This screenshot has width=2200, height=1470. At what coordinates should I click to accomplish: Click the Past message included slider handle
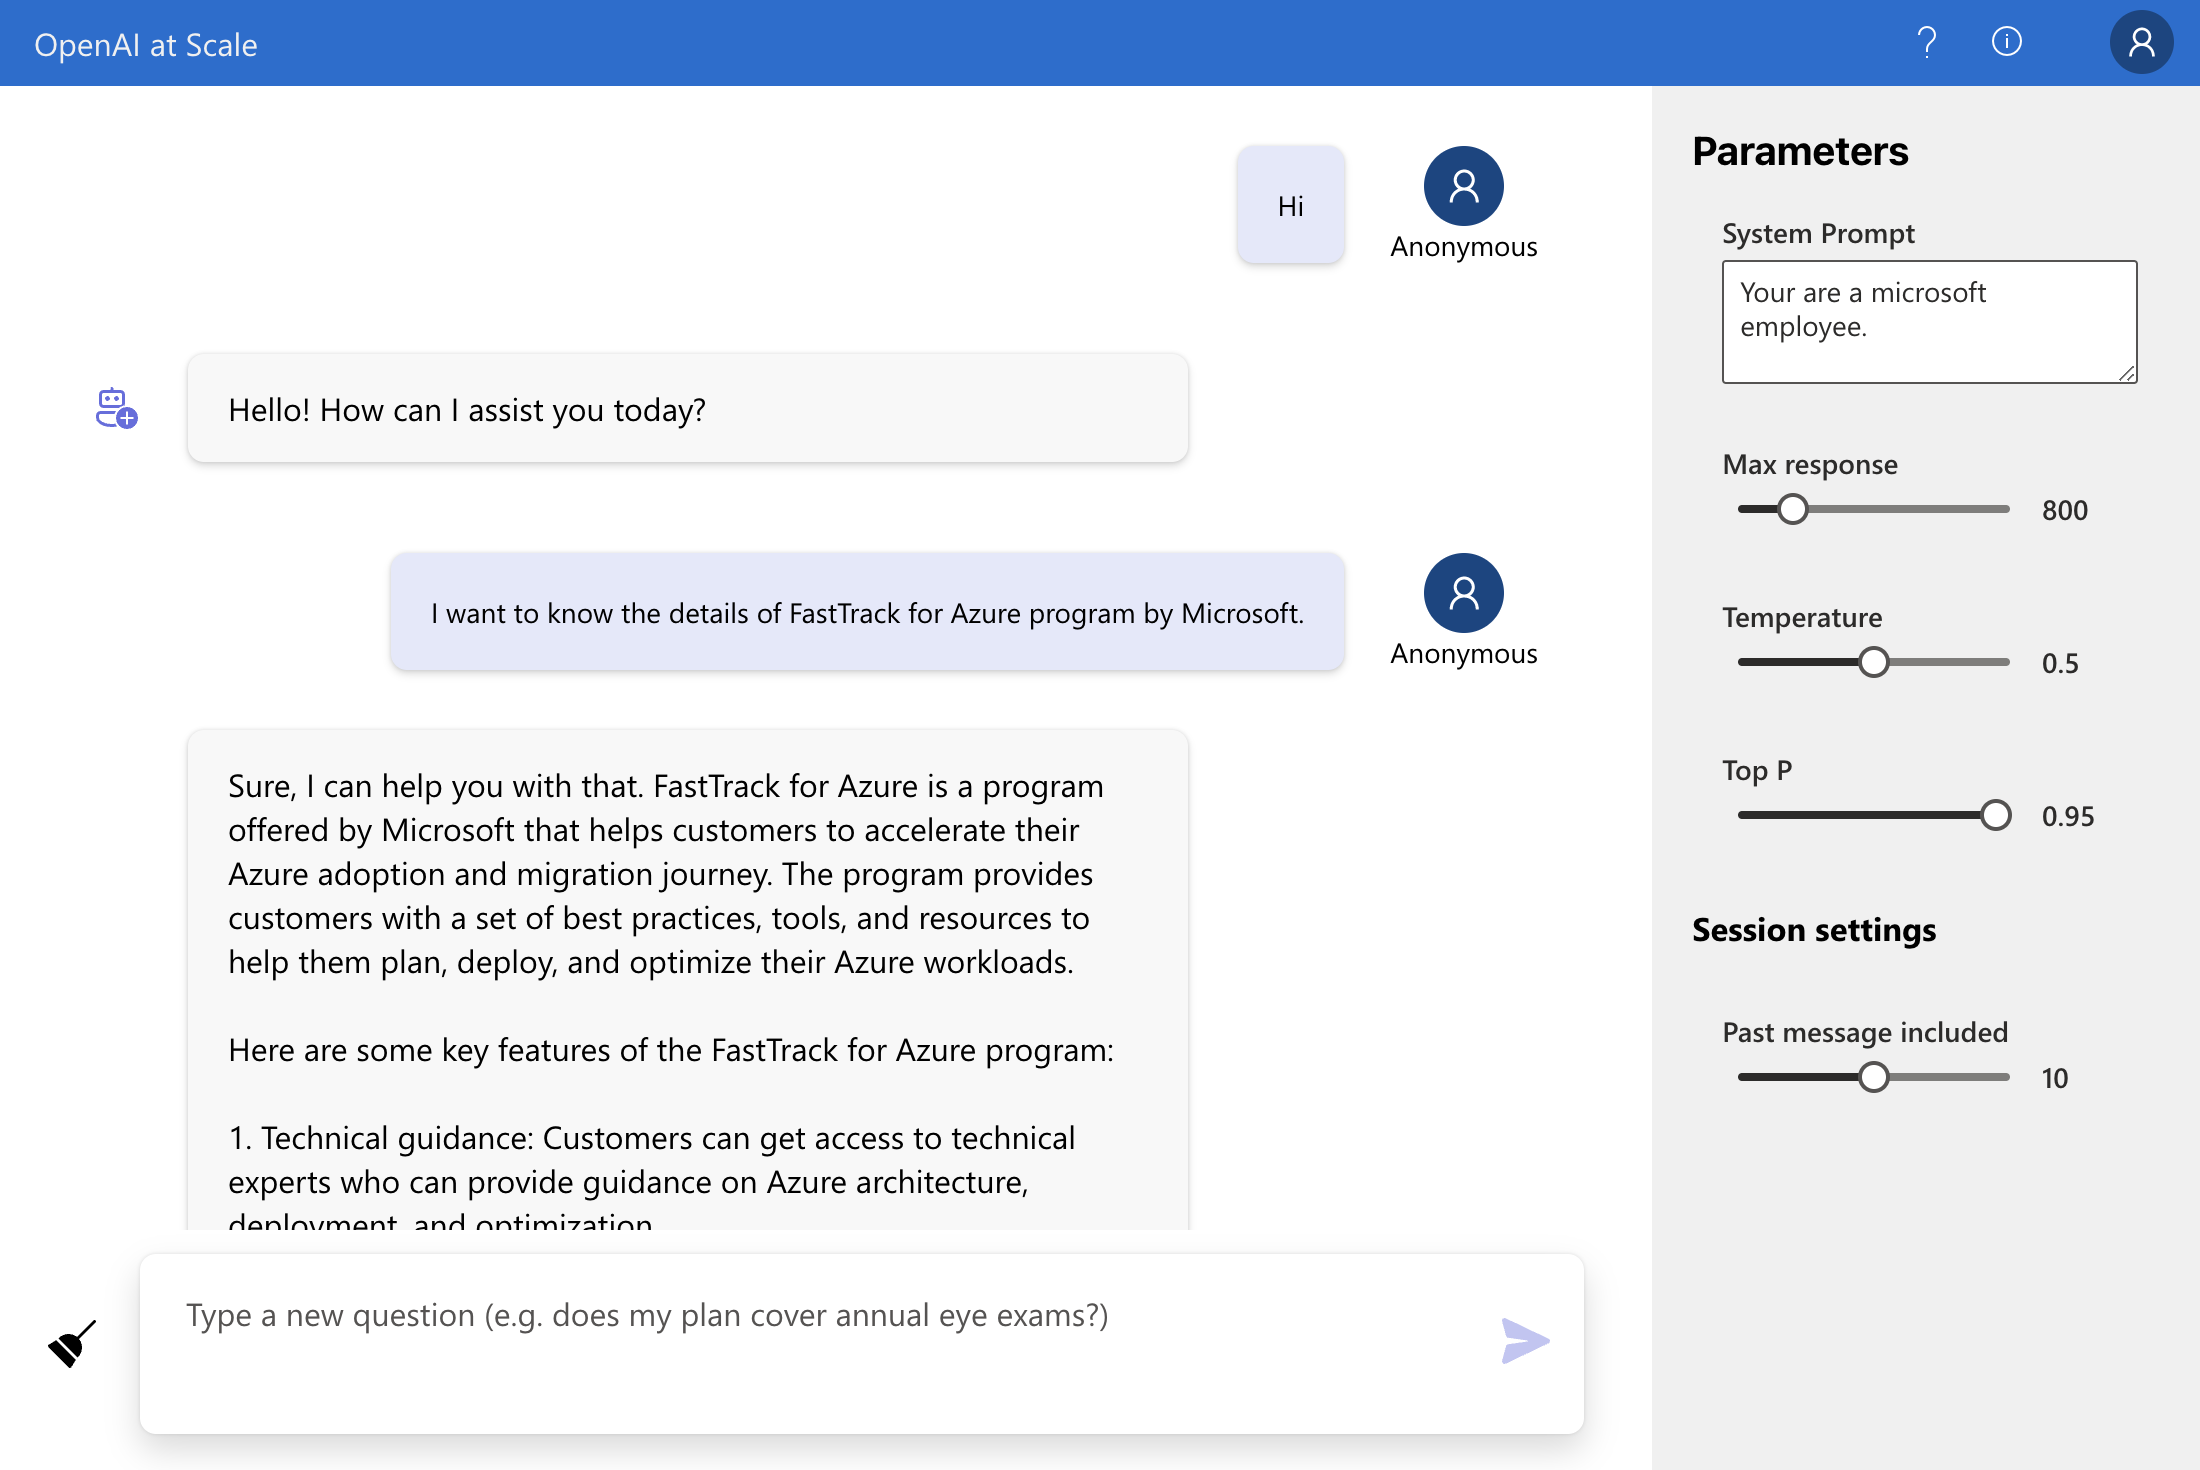[x=1873, y=1077]
